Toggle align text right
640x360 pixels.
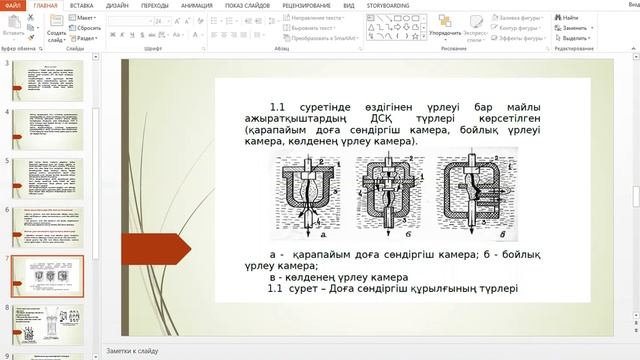click(234, 35)
